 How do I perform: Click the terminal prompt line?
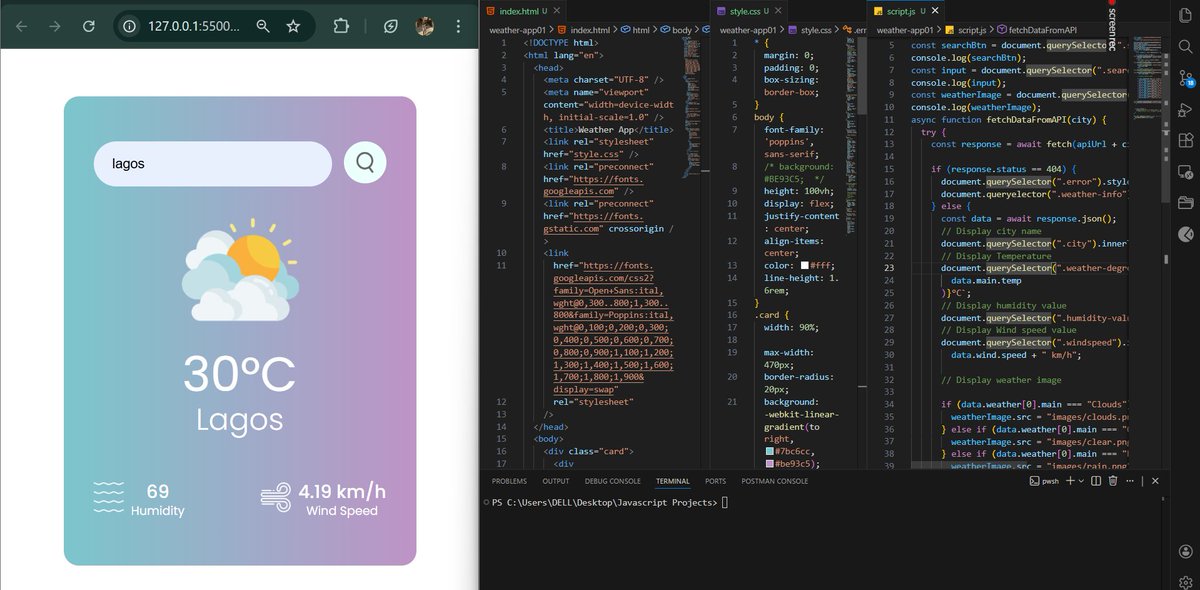[x=610, y=502]
